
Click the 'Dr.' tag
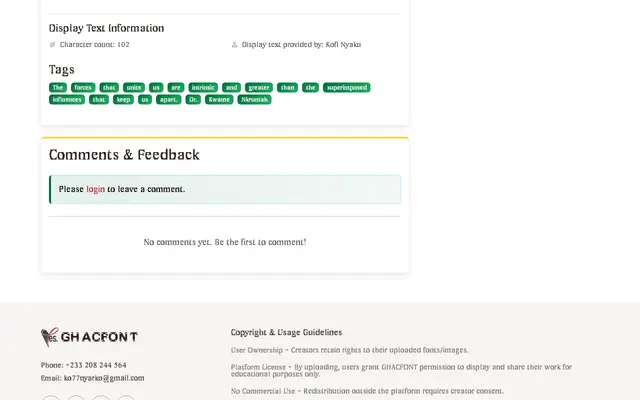tap(193, 100)
